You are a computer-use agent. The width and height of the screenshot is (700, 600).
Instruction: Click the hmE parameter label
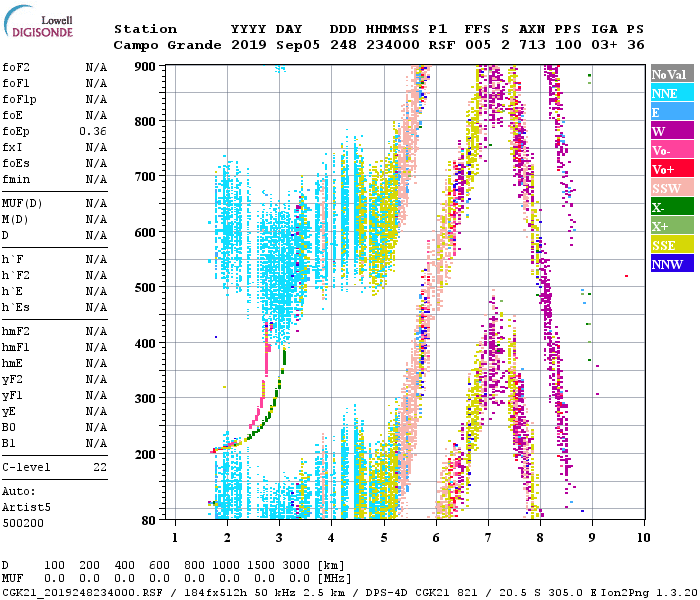pyautogui.click(x=12, y=363)
